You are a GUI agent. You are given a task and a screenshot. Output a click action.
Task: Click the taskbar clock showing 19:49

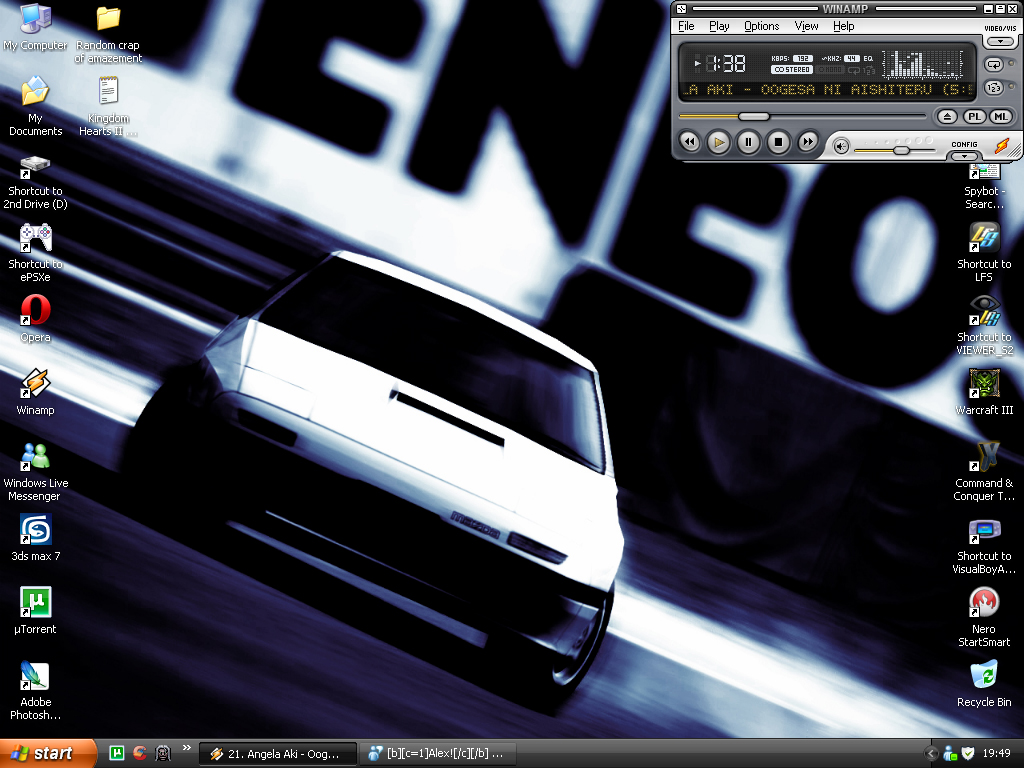(997, 754)
